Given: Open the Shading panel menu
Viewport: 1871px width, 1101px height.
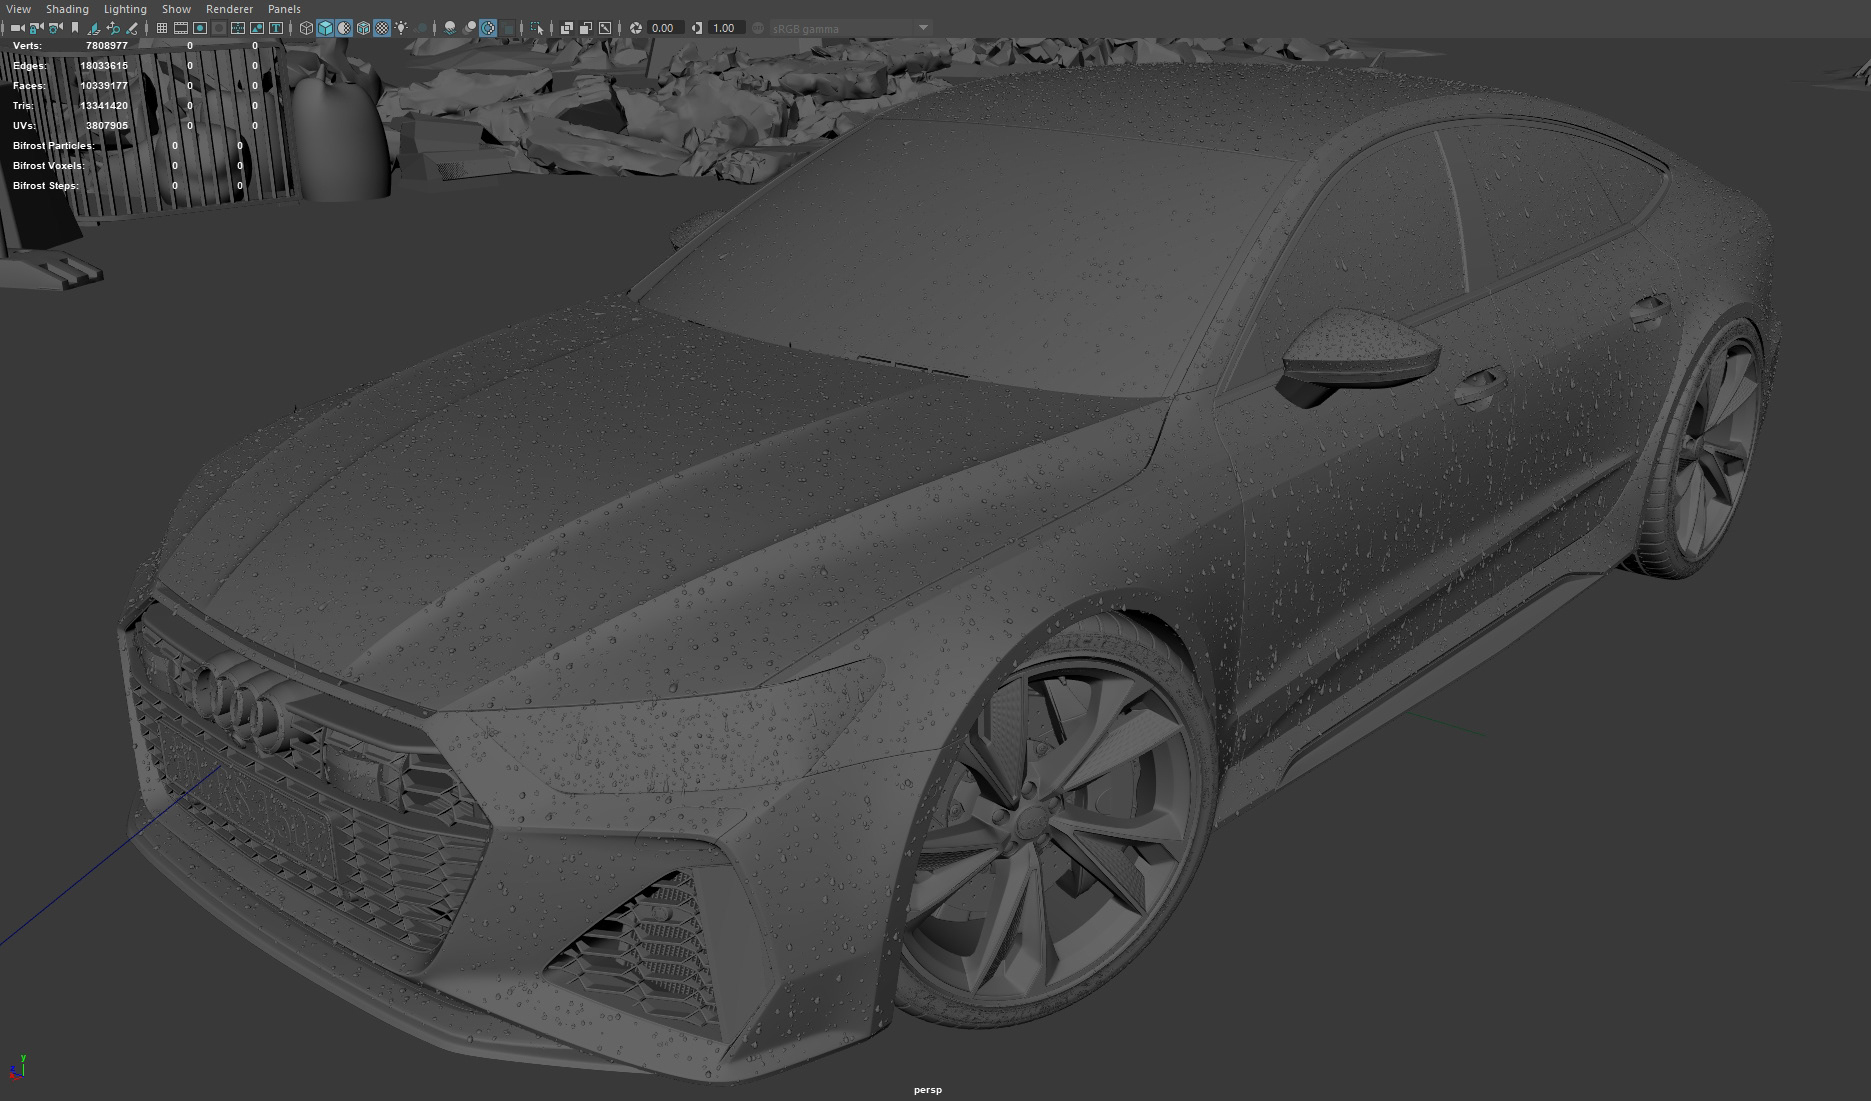Looking at the screenshot, I should point(67,9).
